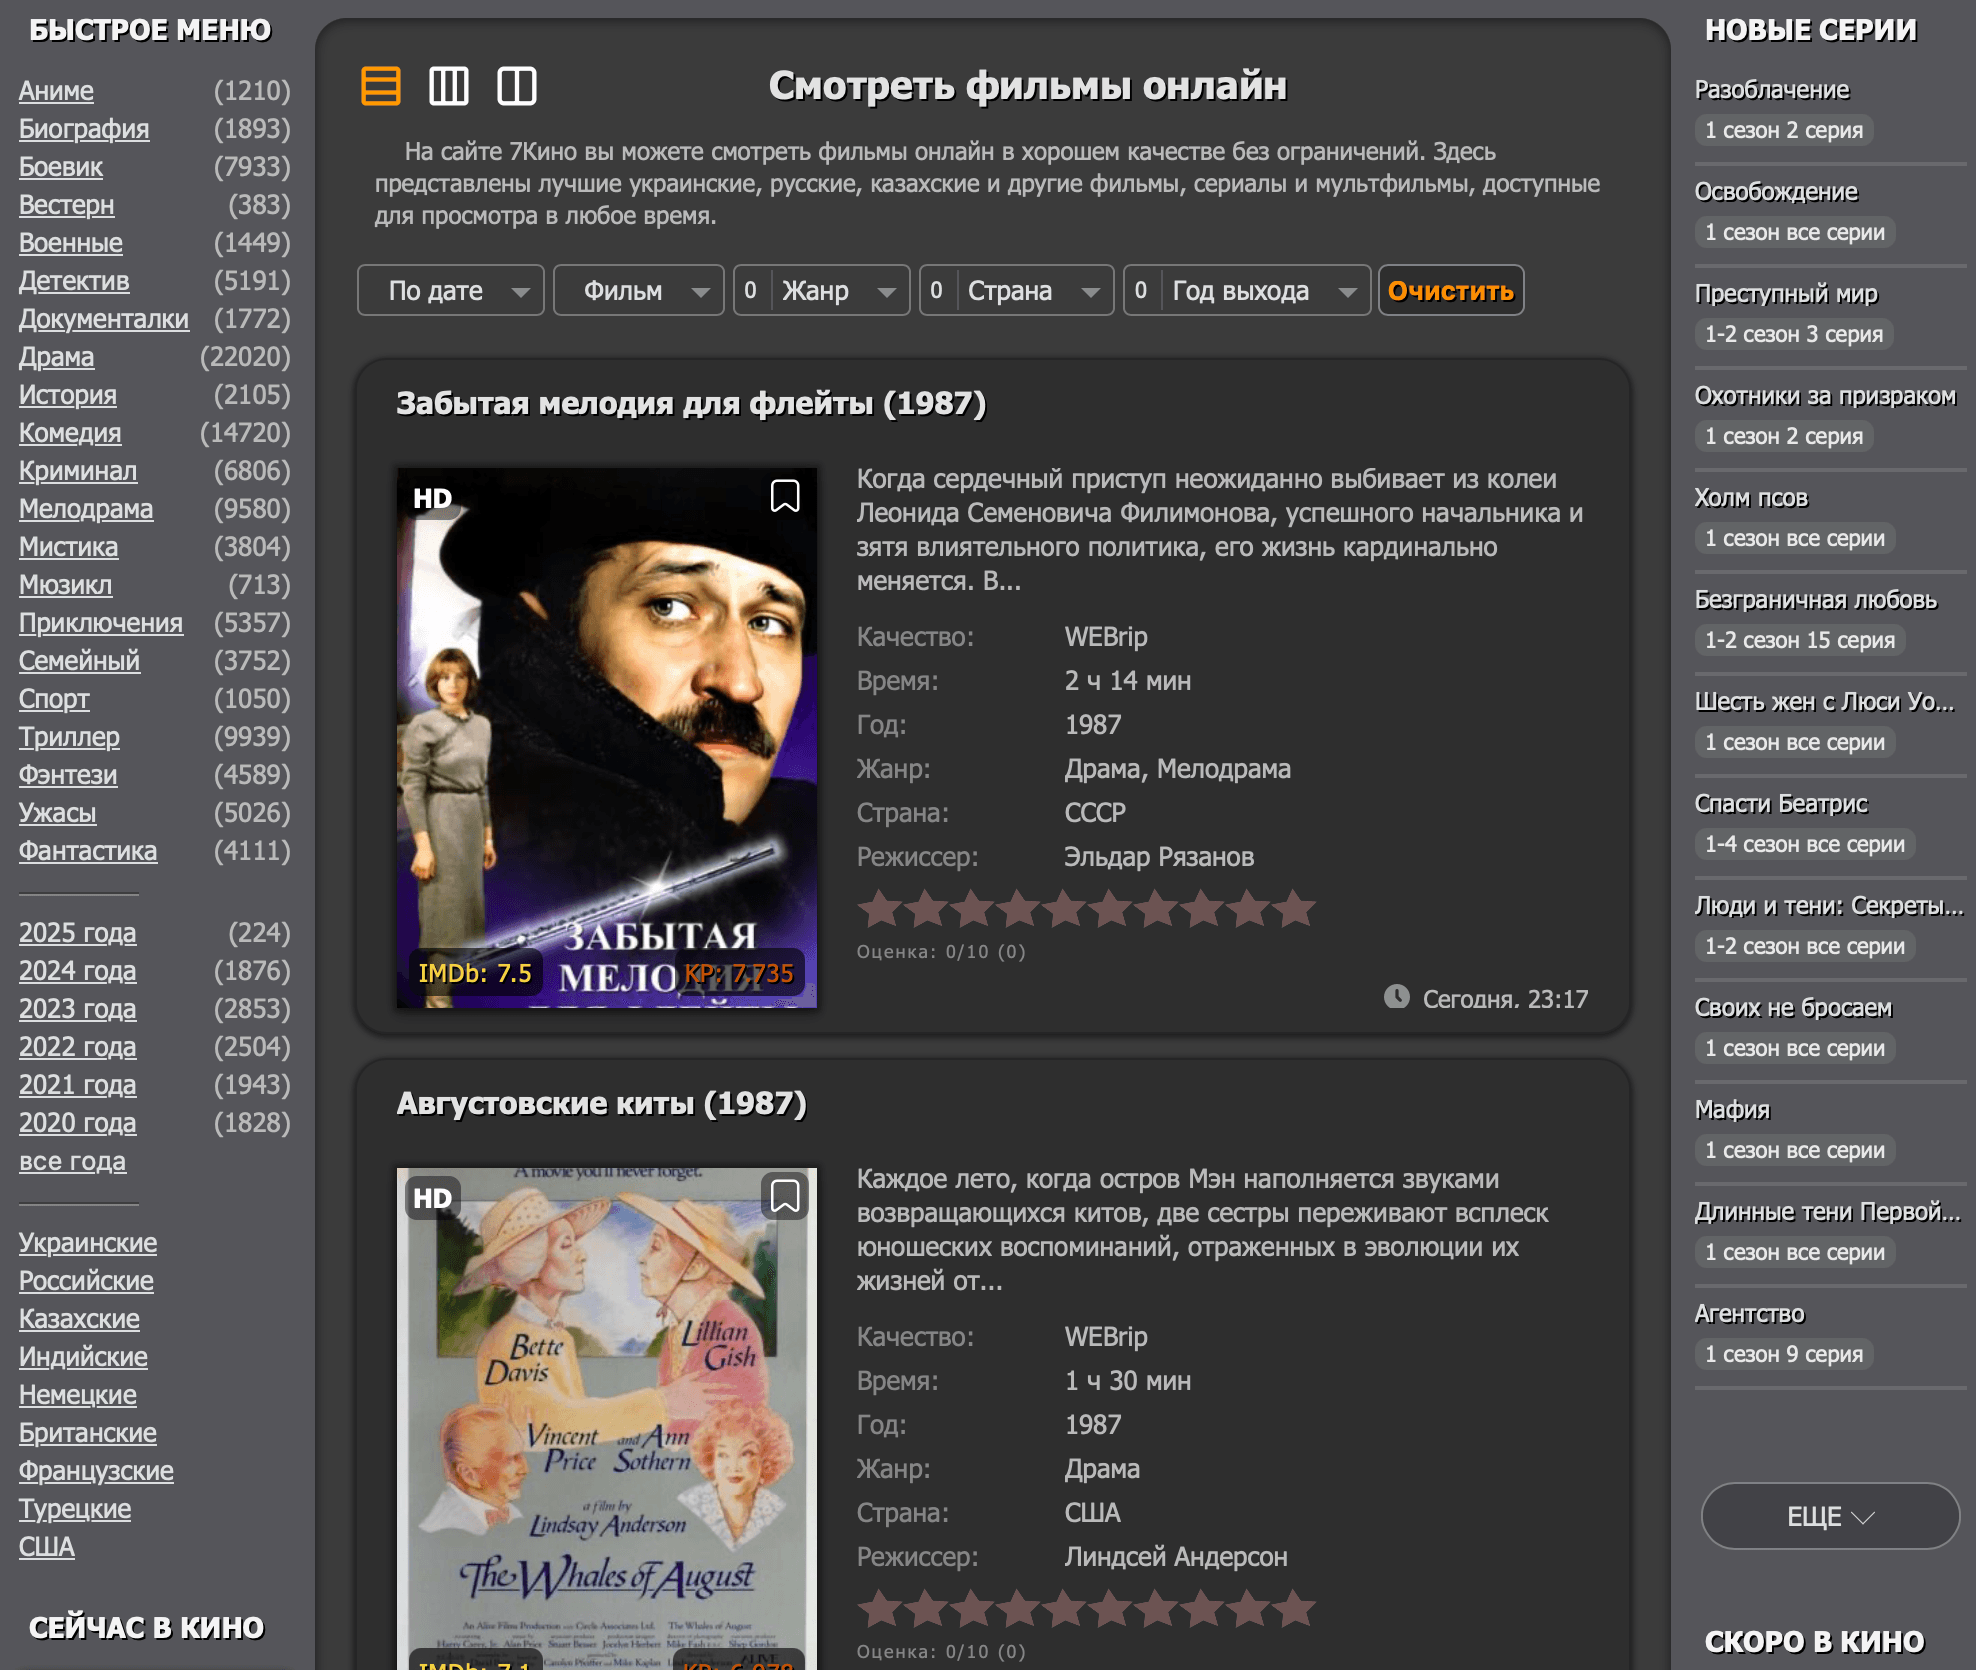Open Турецкие films link
The image size is (1976, 1670).
pos(75,1509)
